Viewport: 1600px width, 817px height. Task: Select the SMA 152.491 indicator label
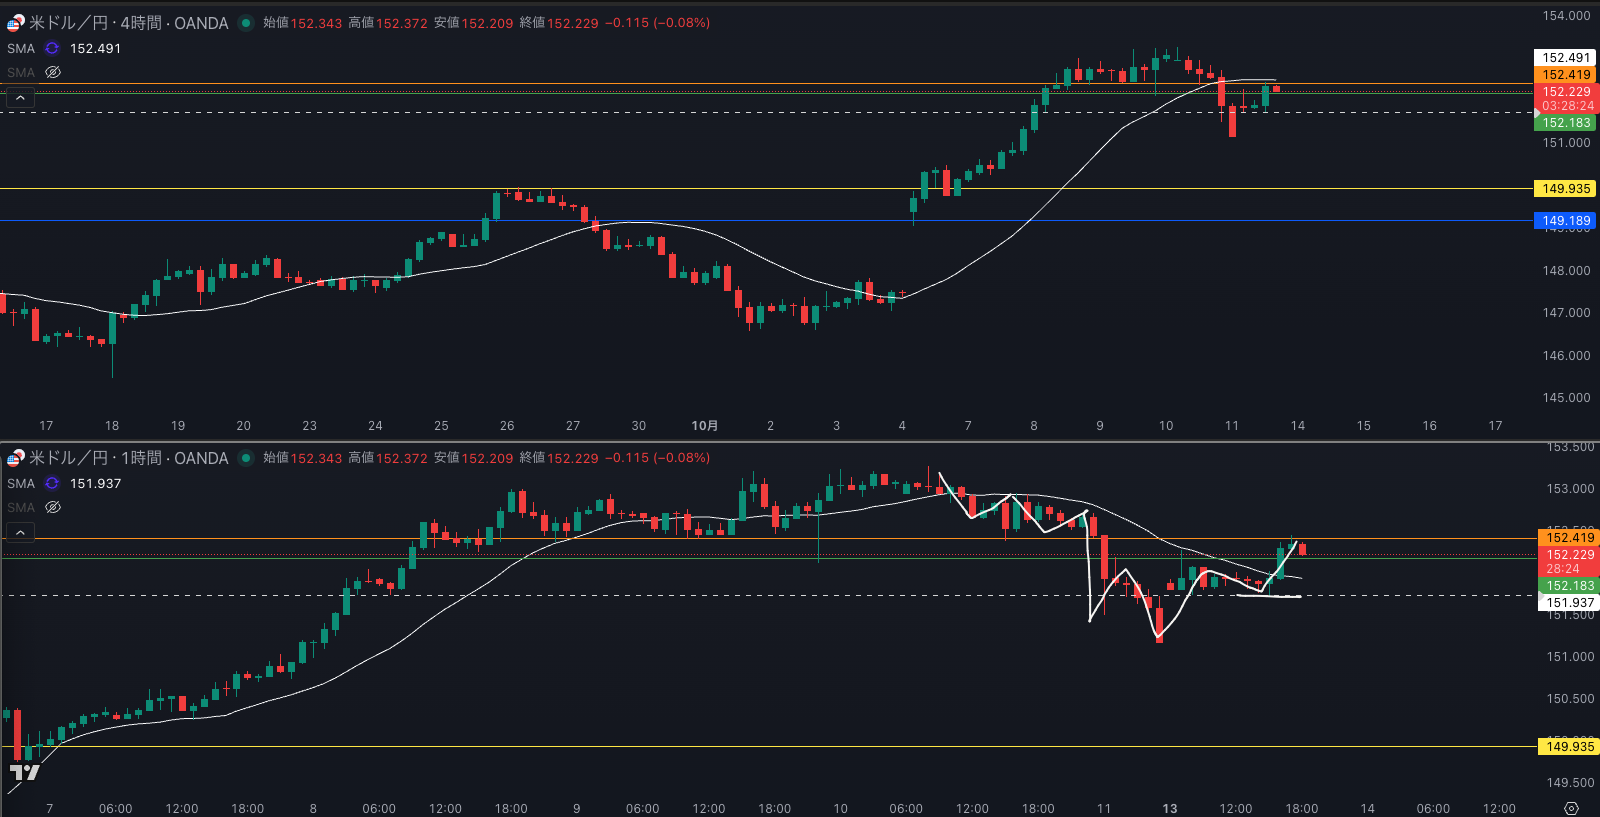(x=21, y=48)
